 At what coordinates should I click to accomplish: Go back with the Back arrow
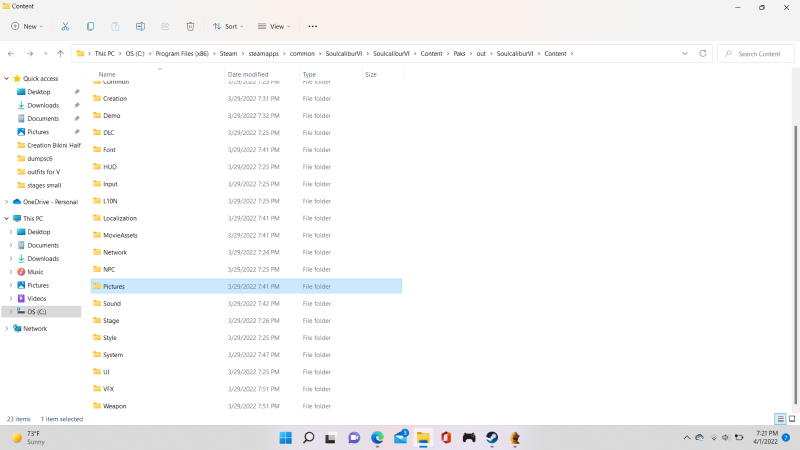click(11, 54)
